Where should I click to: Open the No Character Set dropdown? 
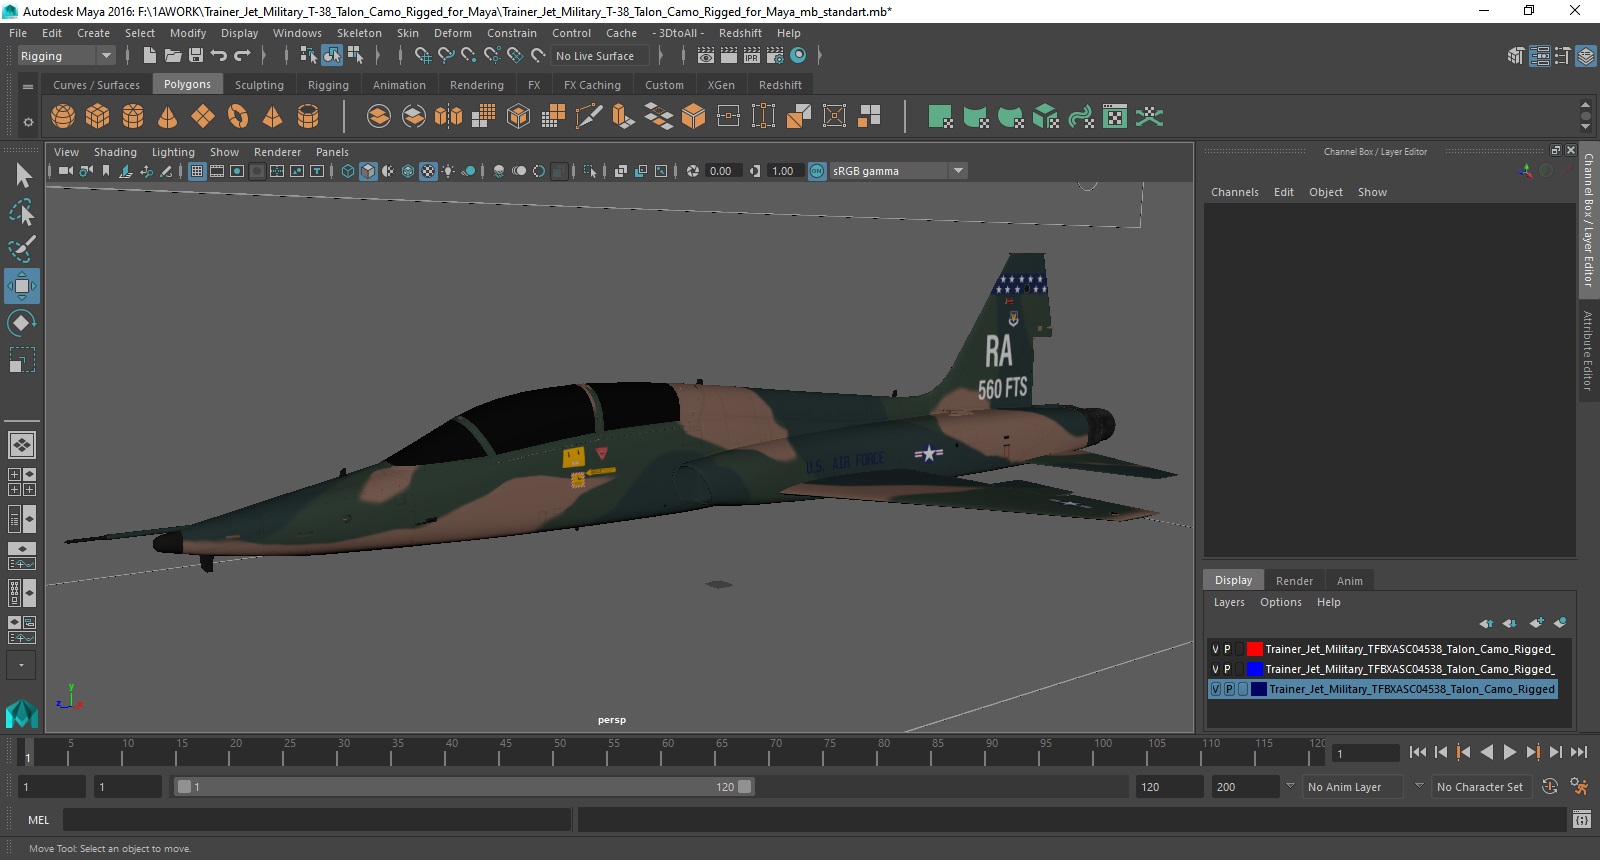1481,787
